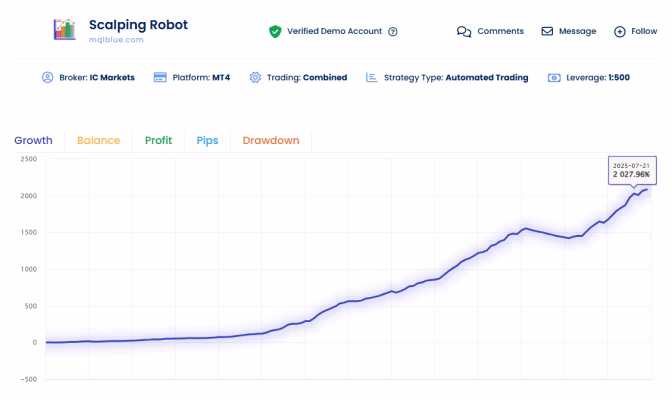Click the Message envelope icon

547,31
